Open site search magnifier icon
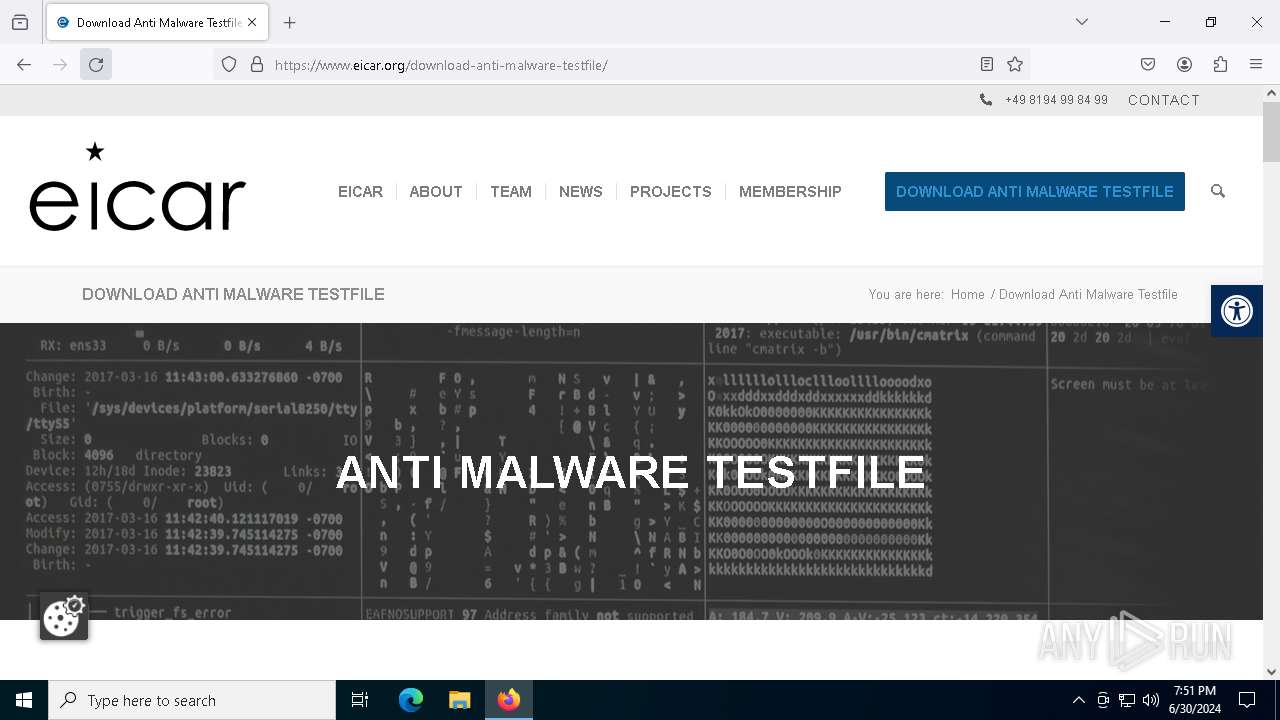 click(x=1218, y=191)
